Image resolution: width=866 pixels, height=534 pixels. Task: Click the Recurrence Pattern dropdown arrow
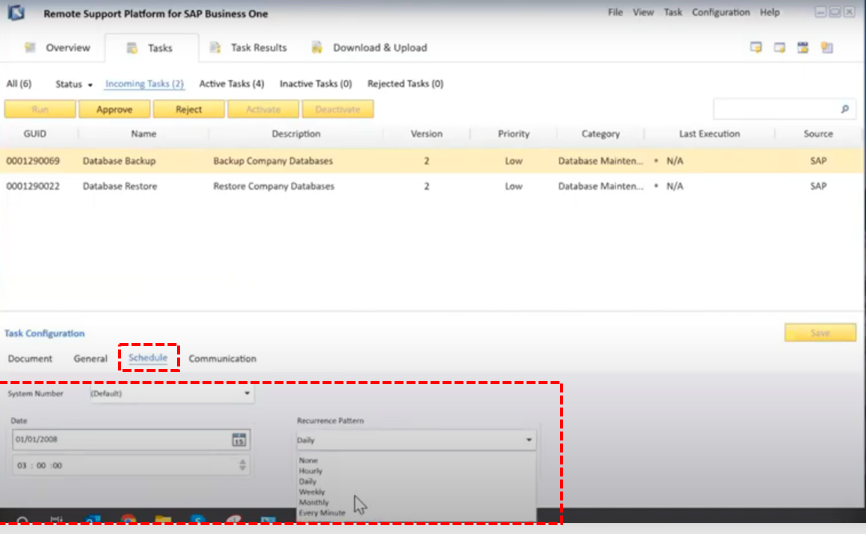click(529, 440)
